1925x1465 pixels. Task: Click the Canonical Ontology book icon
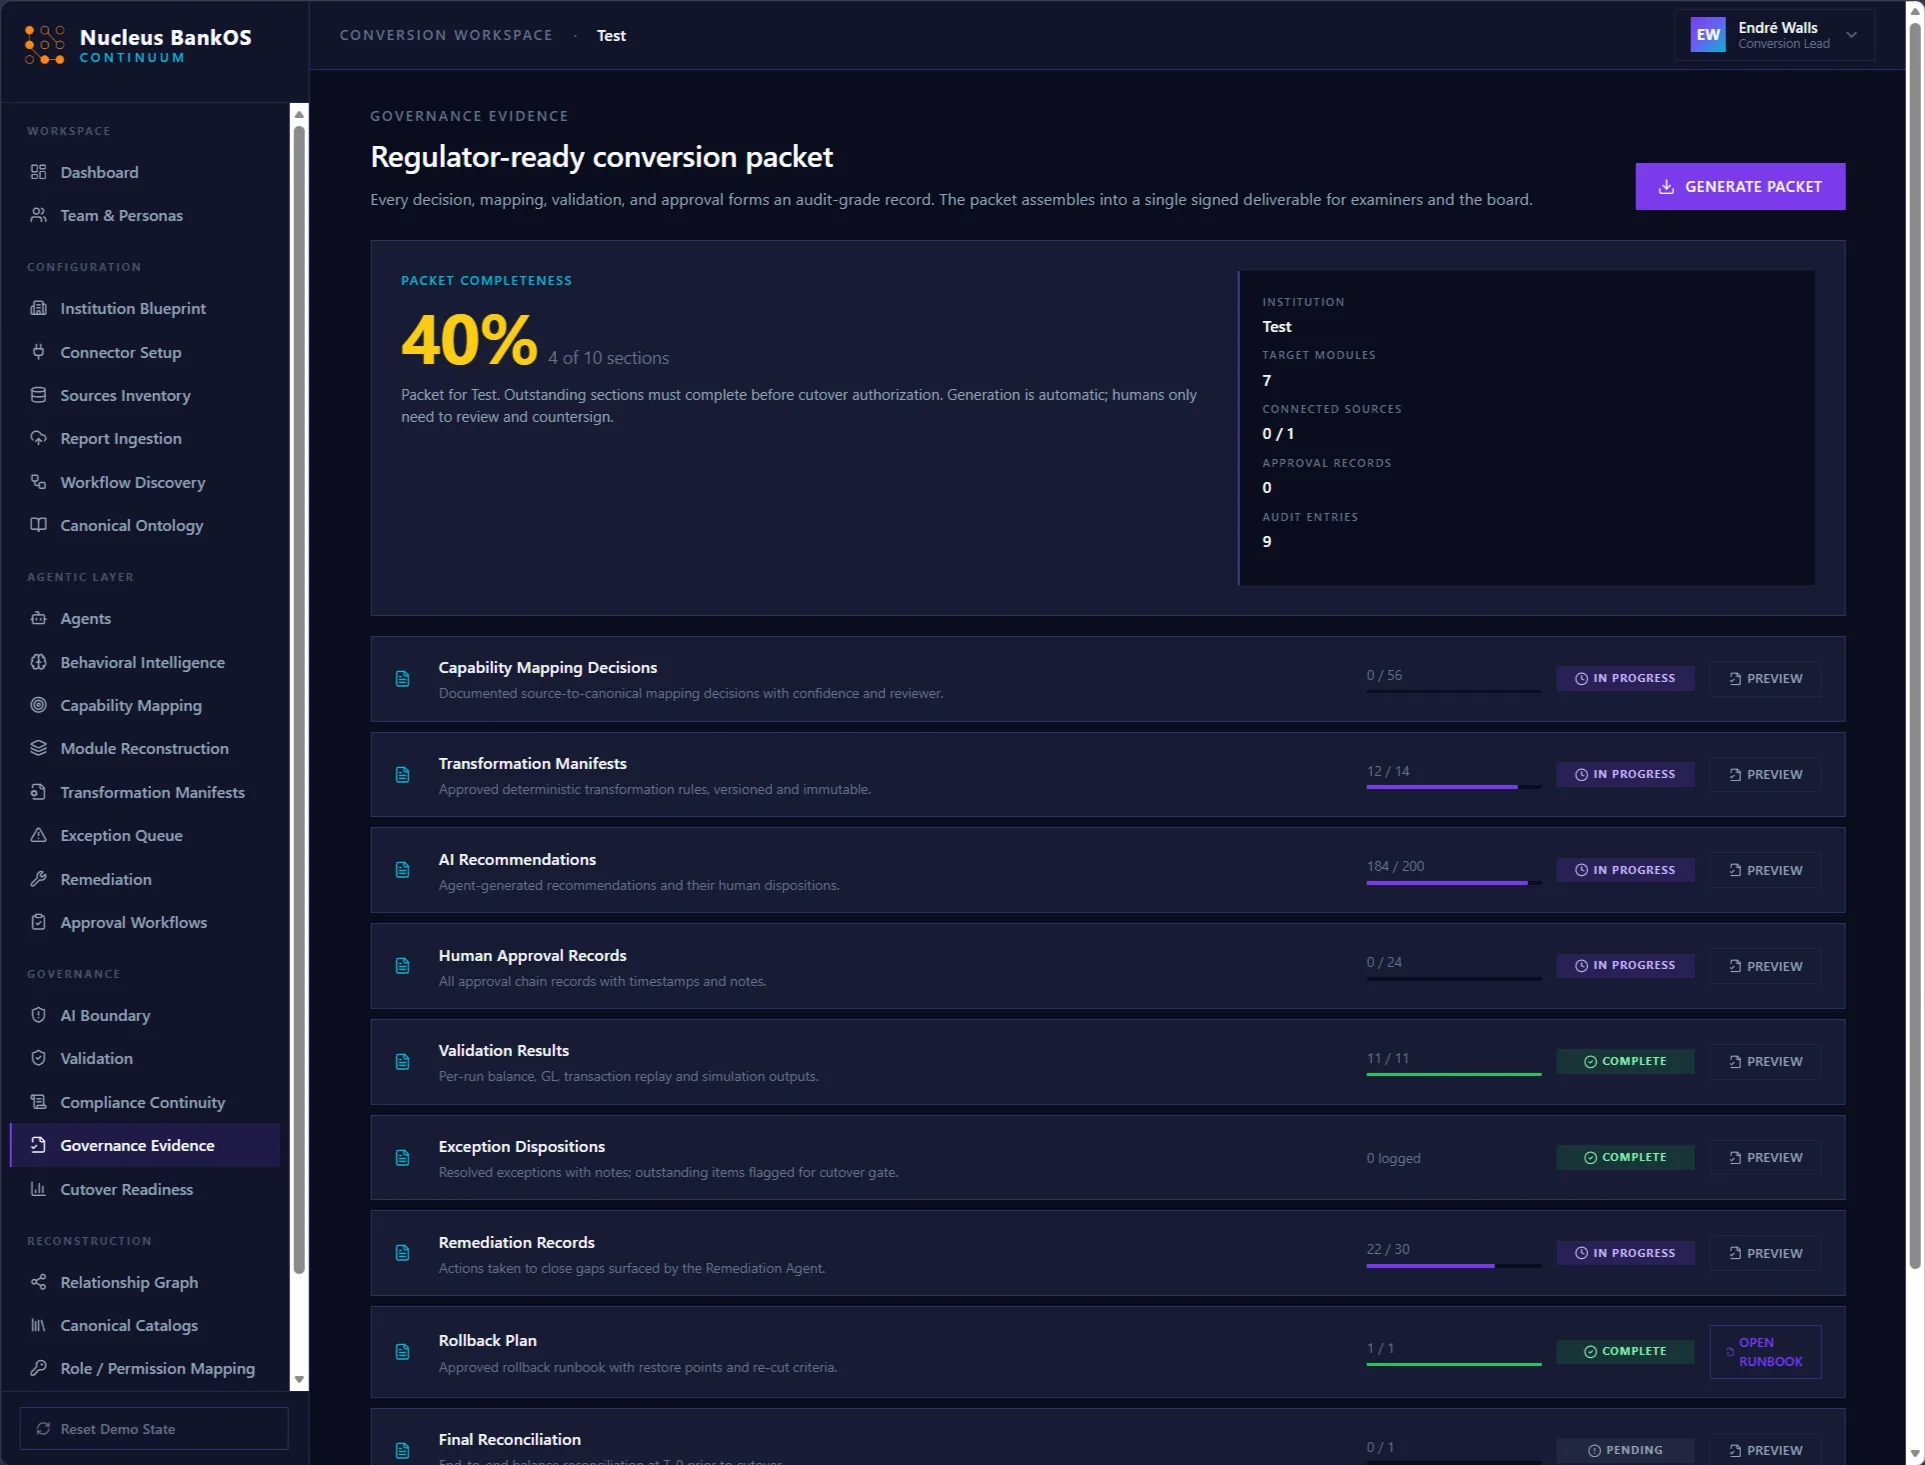tap(38, 525)
